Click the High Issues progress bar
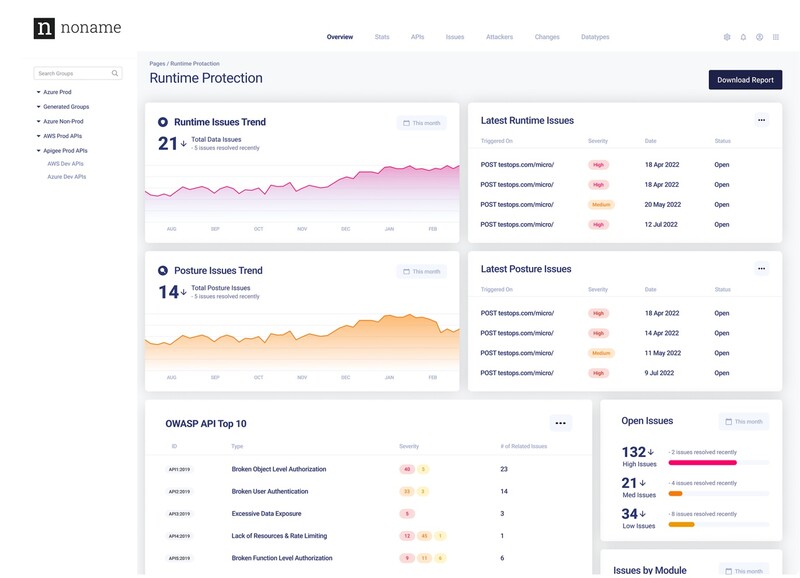This screenshot has width=800, height=578. point(718,463)
